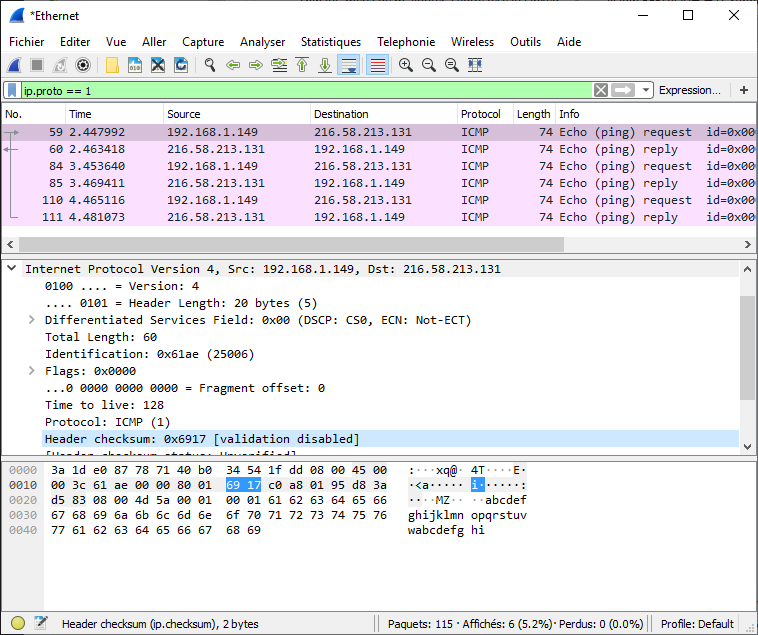Select the Time to live: 128 line
758x635 pixels.
104,405
